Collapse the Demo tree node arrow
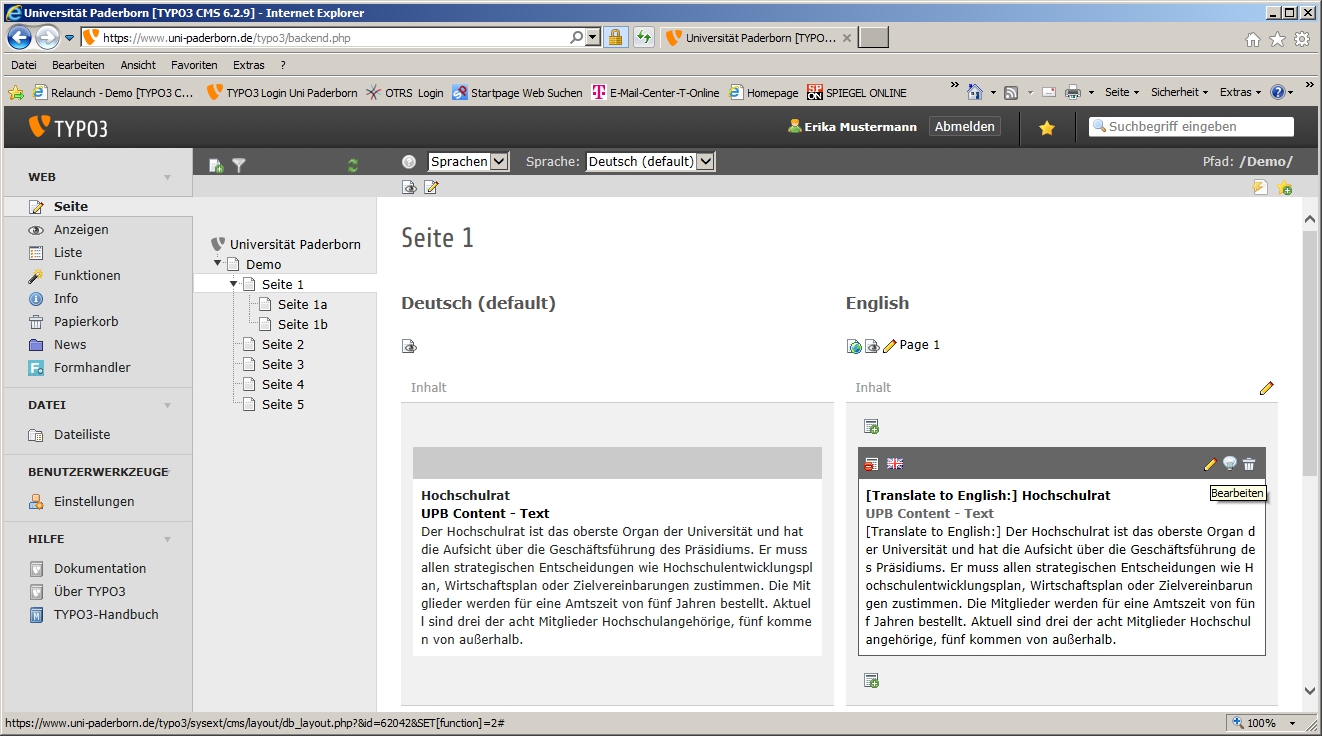The height and width of the screenshot is (736, 1322). tap(217, 263)
